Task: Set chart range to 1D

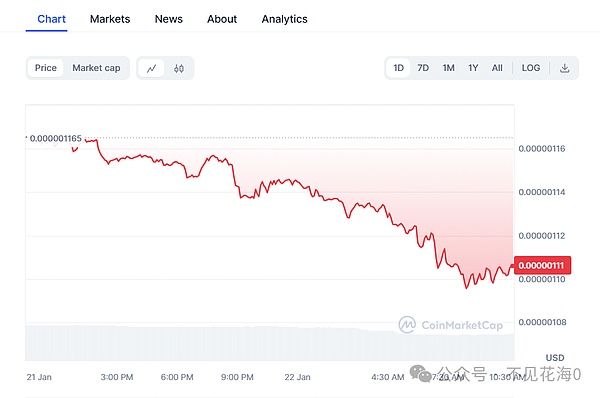Action: [398, 68]
